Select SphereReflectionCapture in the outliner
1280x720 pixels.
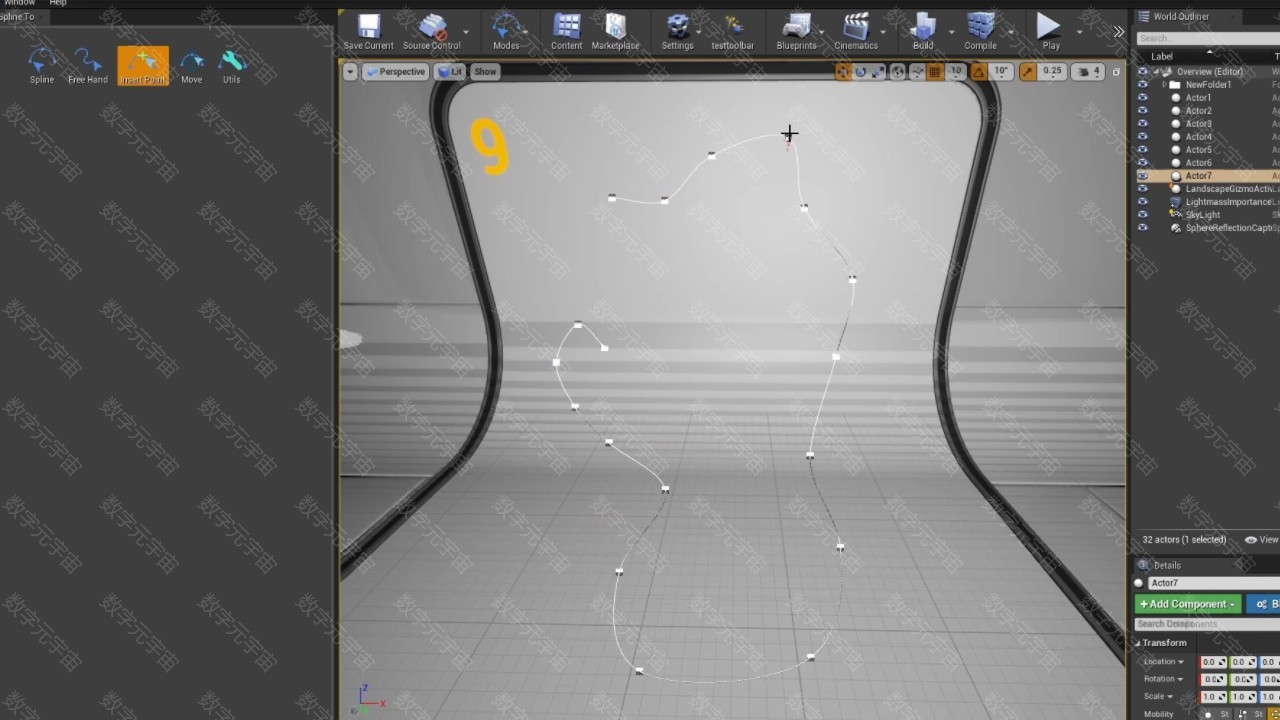[1228, 228]
